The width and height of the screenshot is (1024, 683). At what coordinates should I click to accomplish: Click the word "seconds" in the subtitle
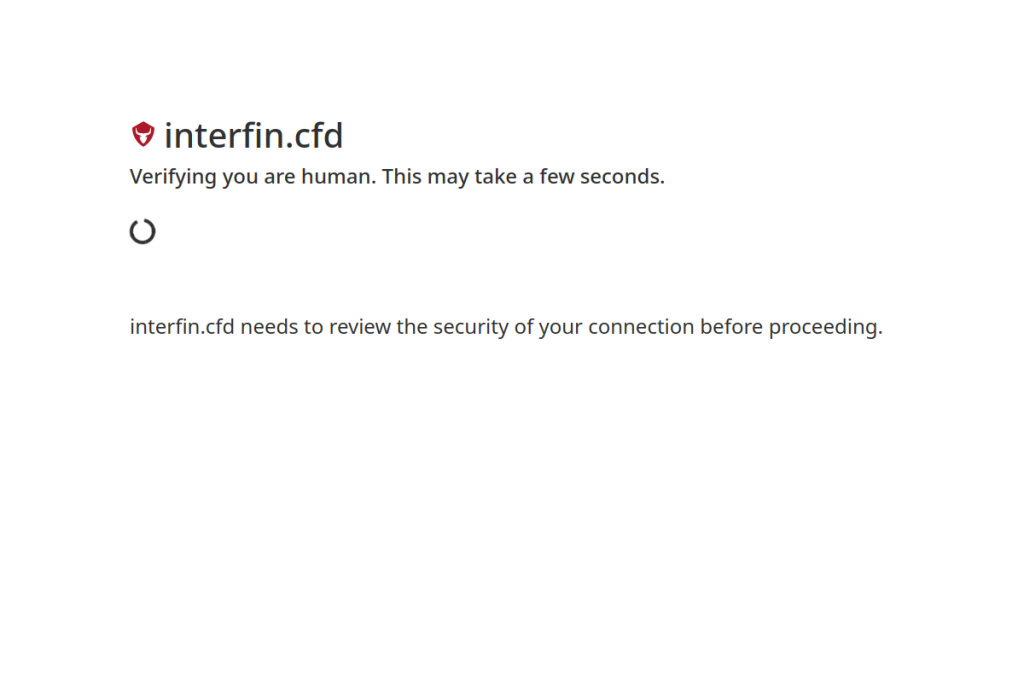click(x=622, y=177)
